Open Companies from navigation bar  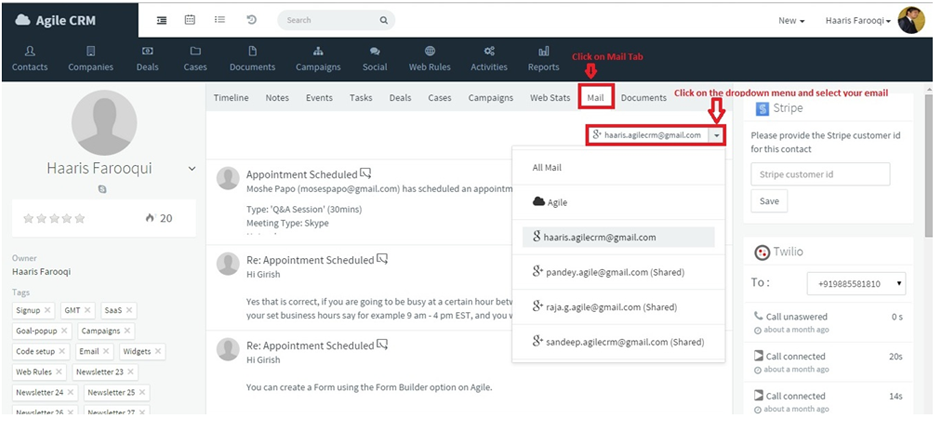91,59
